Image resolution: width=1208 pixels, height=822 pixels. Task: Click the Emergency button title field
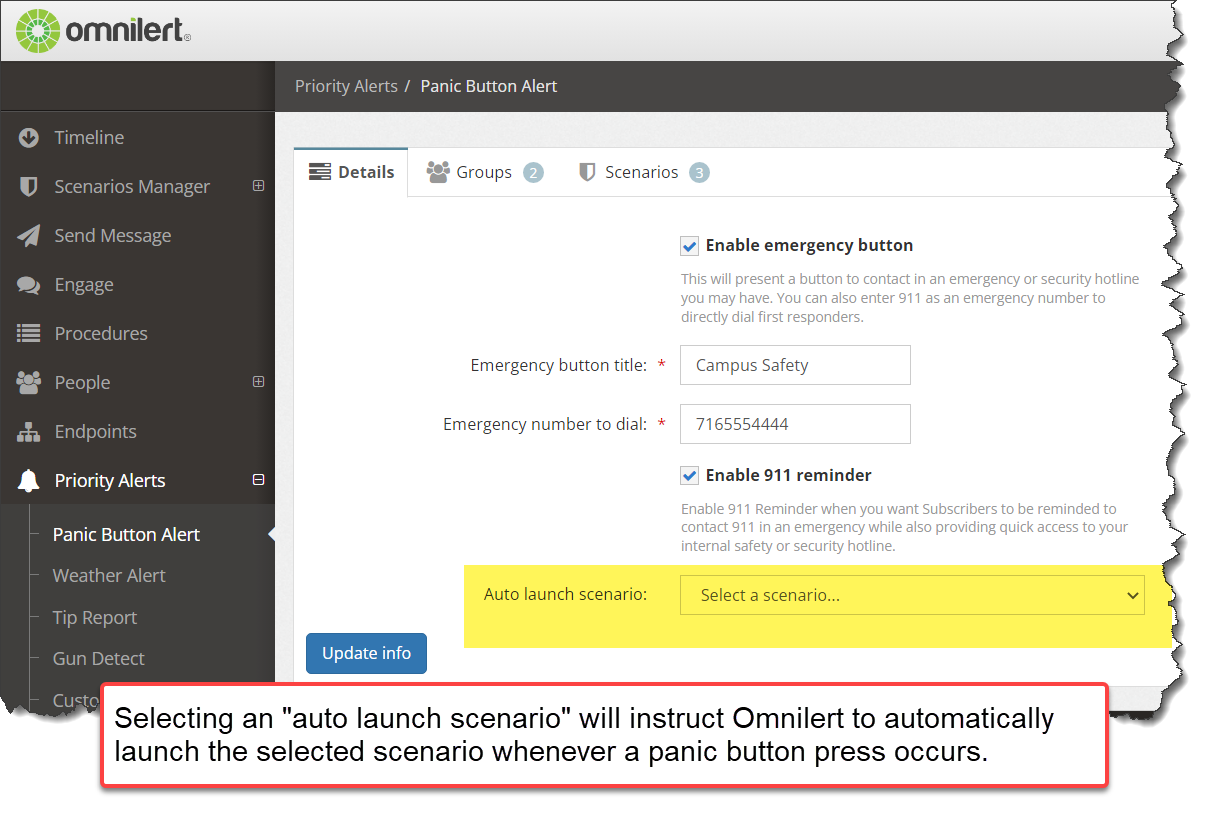[x=795, y=365]
